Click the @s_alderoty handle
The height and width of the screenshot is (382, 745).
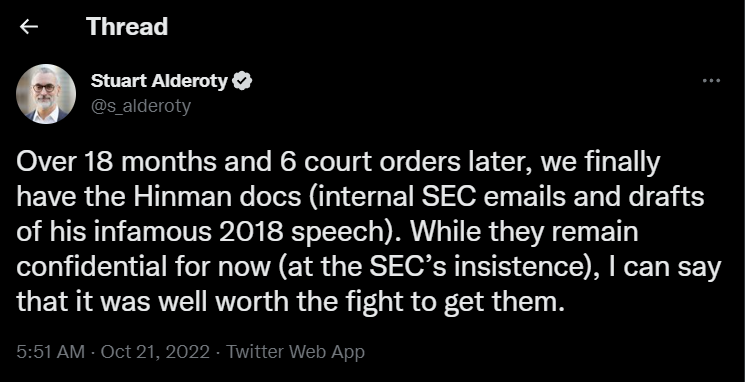pyautogui.click(x=141, y=105)
